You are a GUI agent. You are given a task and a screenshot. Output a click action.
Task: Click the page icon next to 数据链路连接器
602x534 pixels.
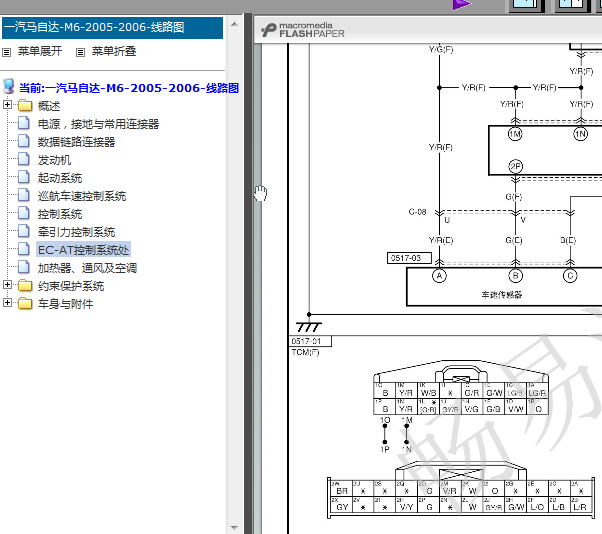pos(24,141)
